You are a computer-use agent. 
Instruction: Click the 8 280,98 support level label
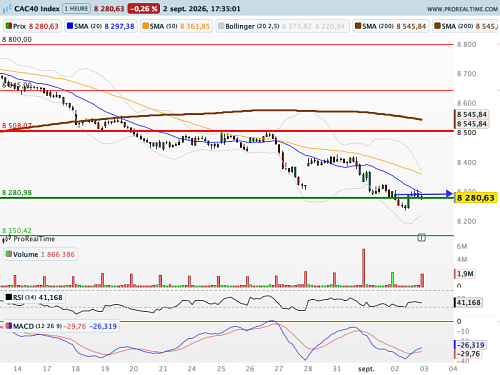coord(17,192)
